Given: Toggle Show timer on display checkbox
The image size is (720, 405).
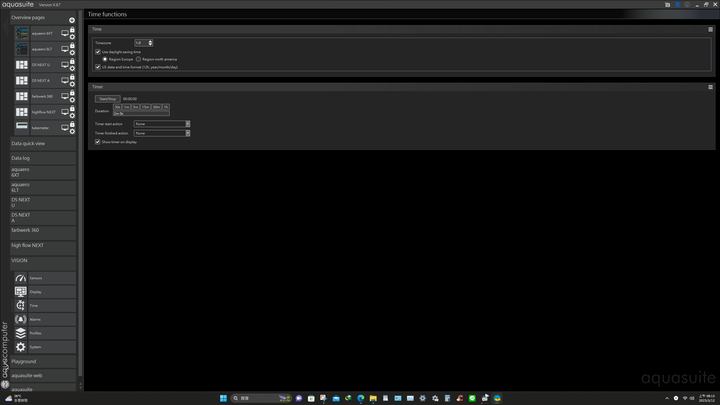Looking at the screenshot, I should 98,142.
